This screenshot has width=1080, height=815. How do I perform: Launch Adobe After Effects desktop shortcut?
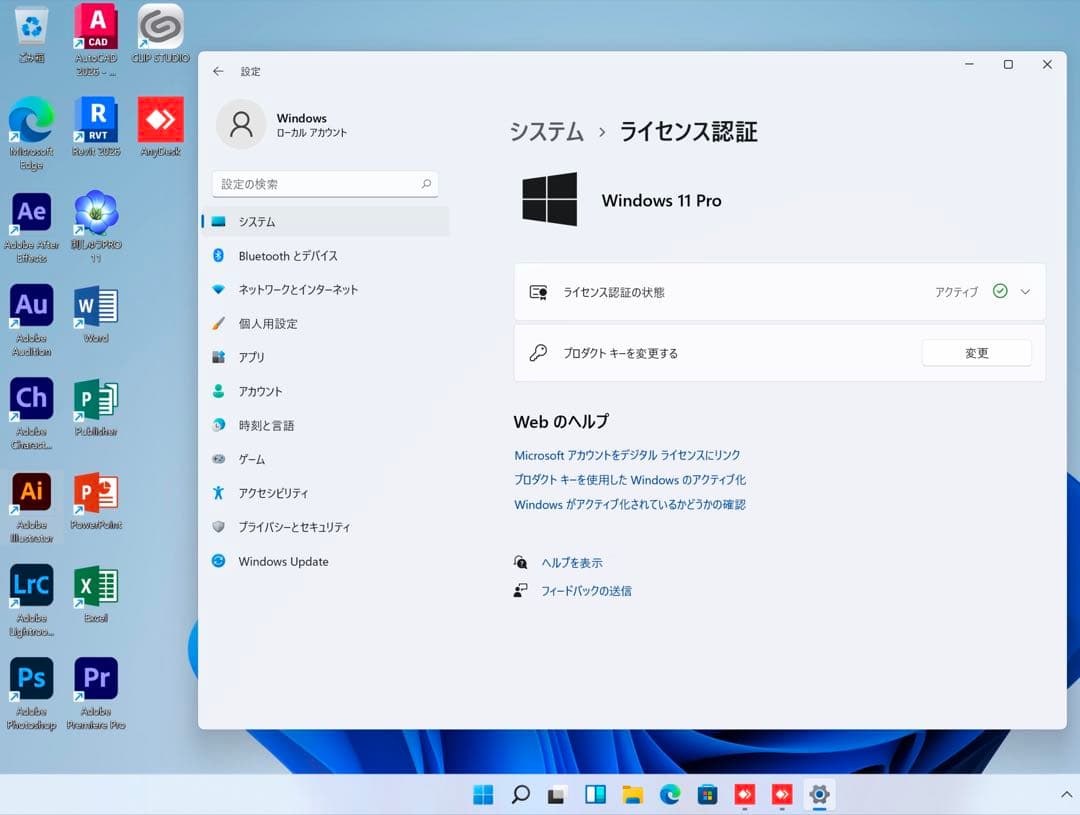tap(31, 212)
